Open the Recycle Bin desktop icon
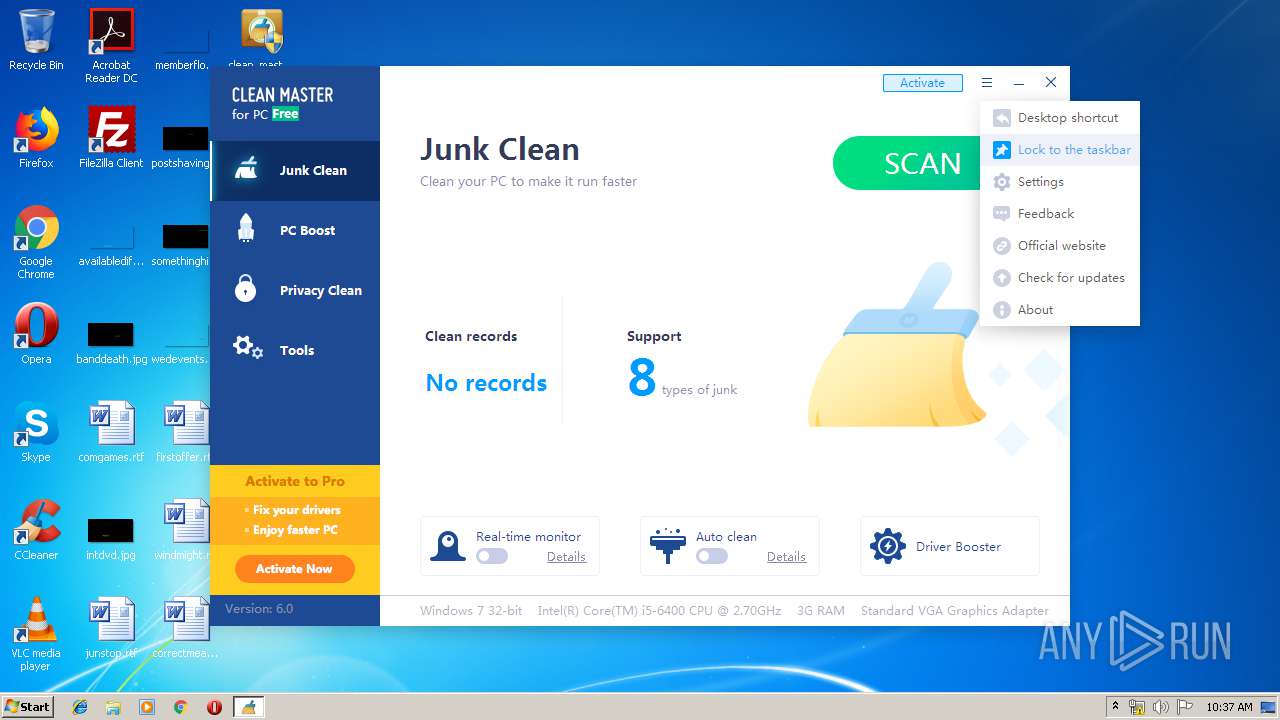This screenshot has width=1280, height=720. 36,40
